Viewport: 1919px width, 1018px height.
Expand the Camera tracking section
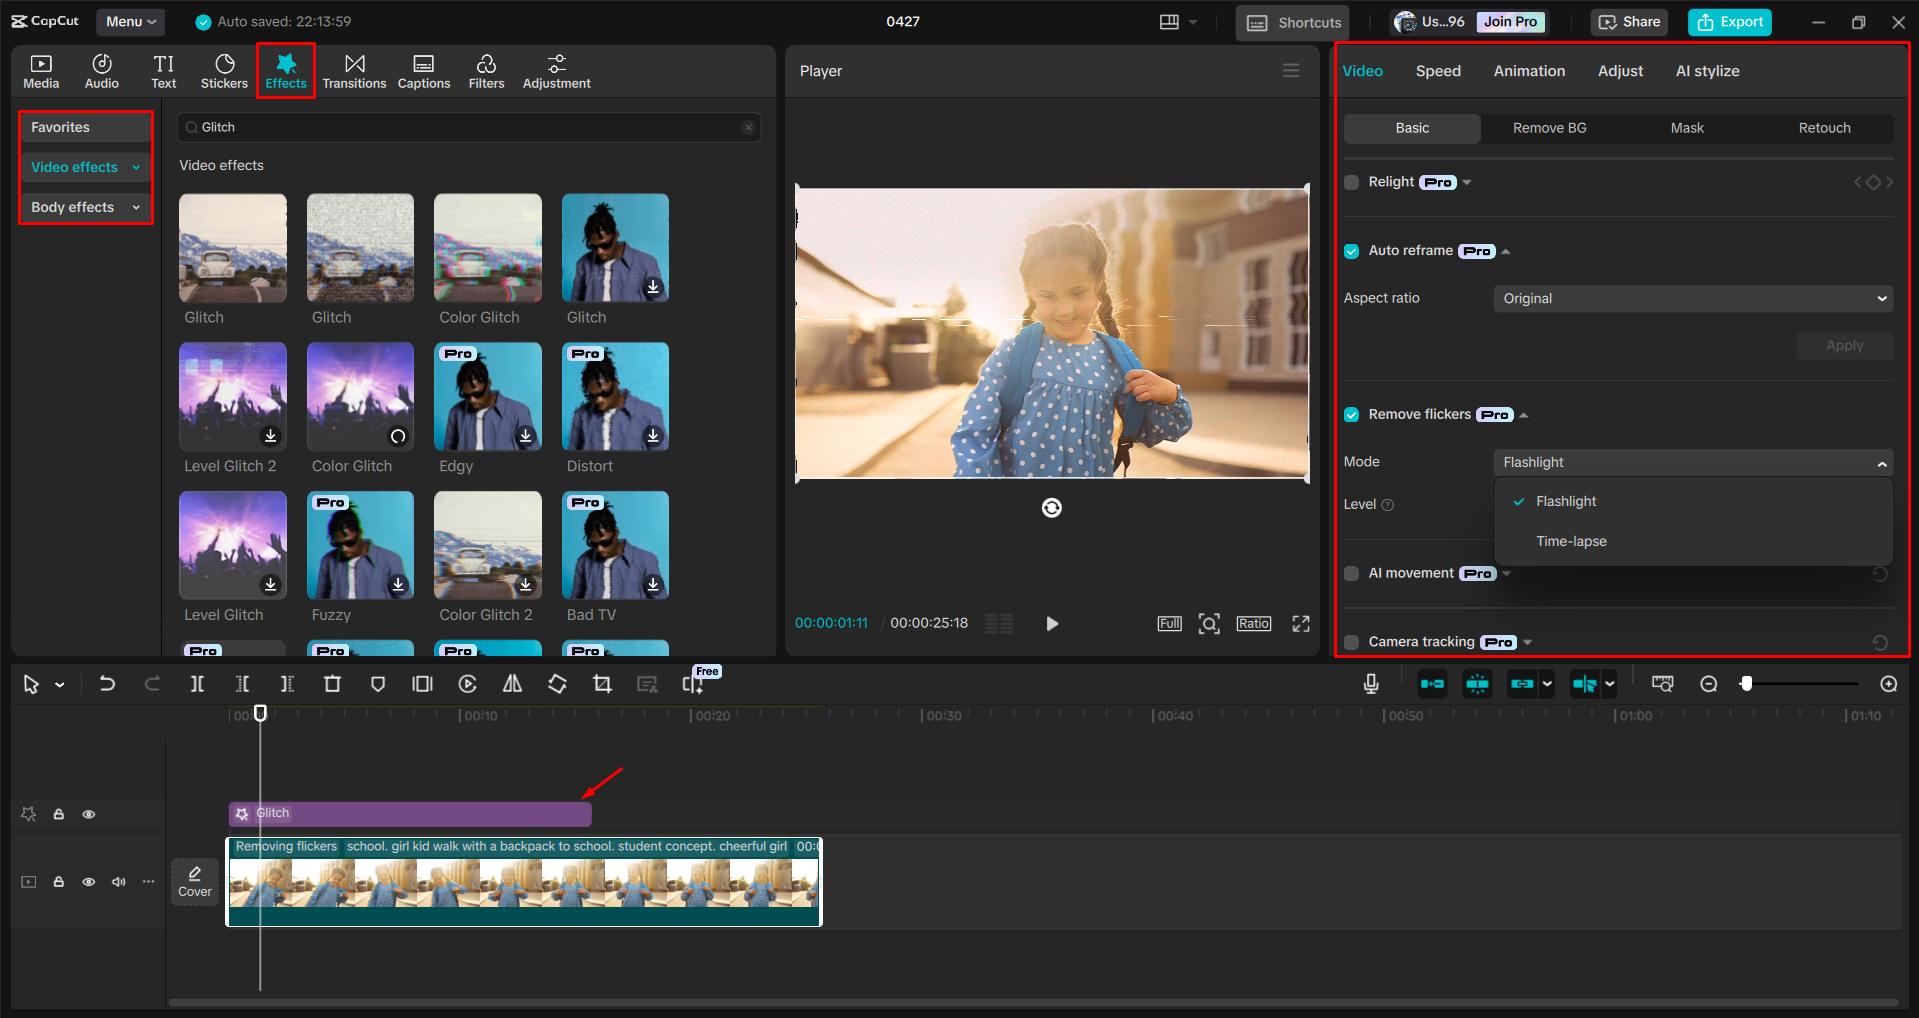point(1527,642)
